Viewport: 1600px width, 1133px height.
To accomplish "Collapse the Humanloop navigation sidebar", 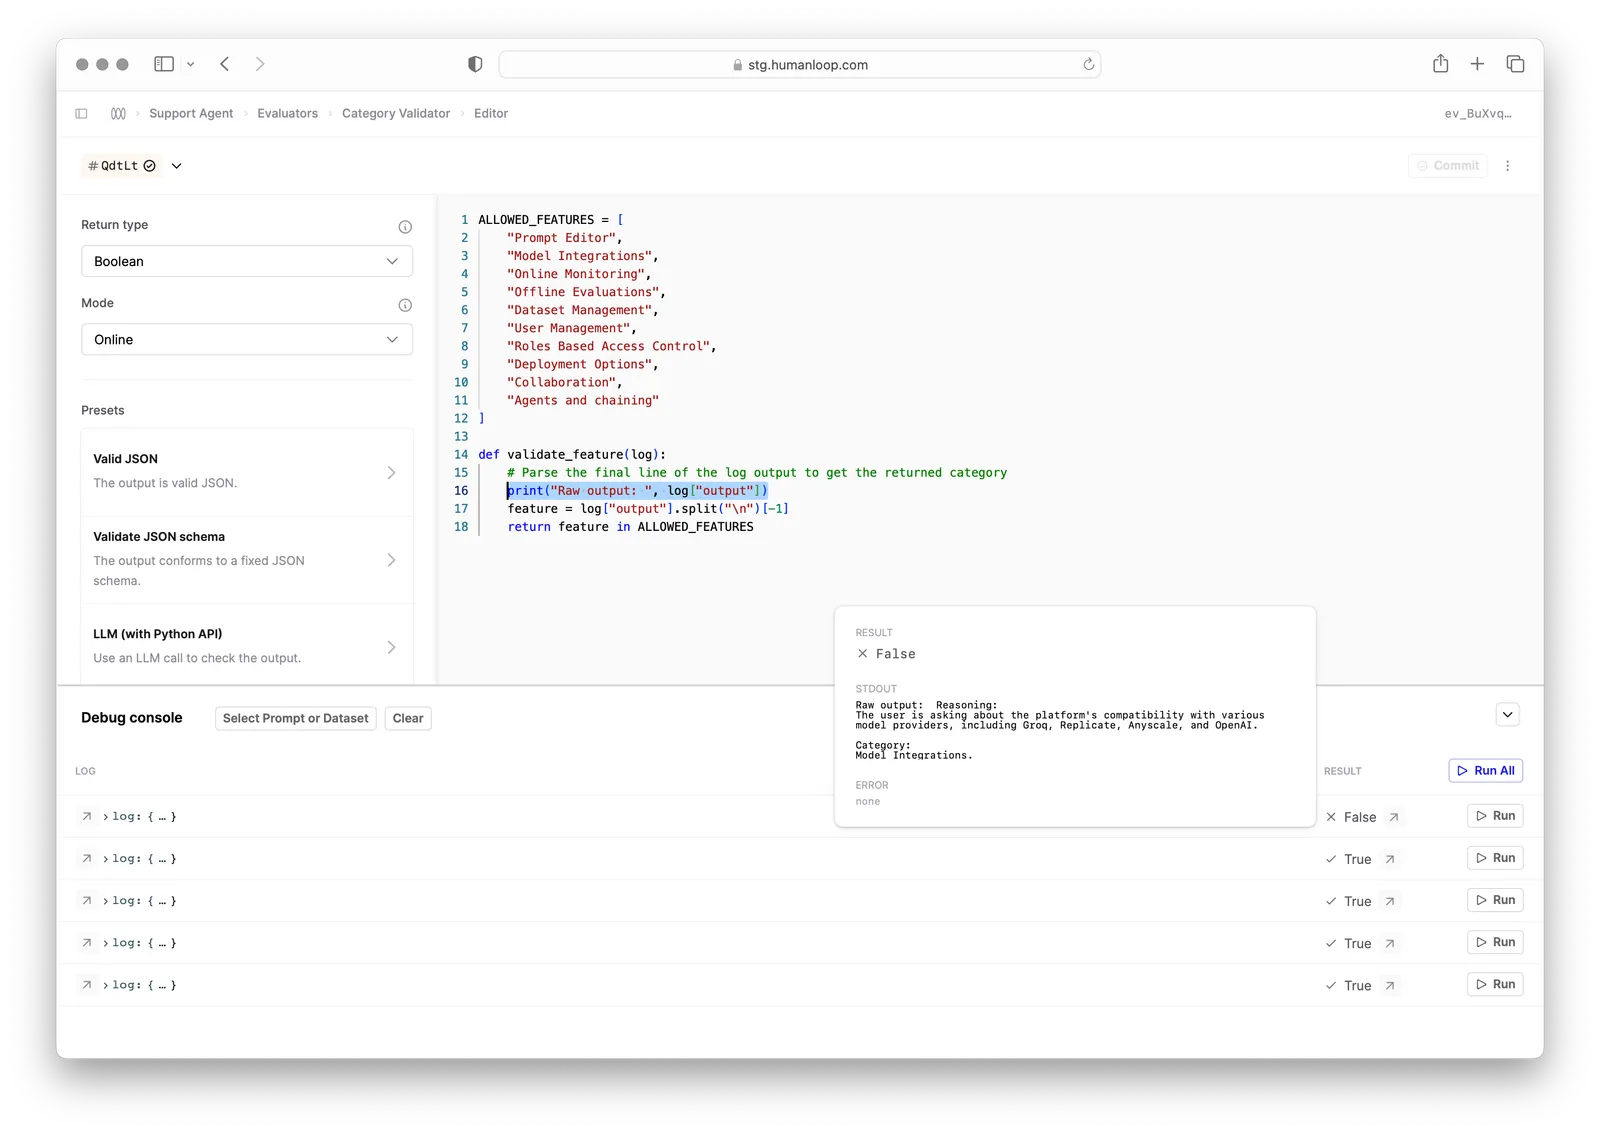I will coord(81,114).
